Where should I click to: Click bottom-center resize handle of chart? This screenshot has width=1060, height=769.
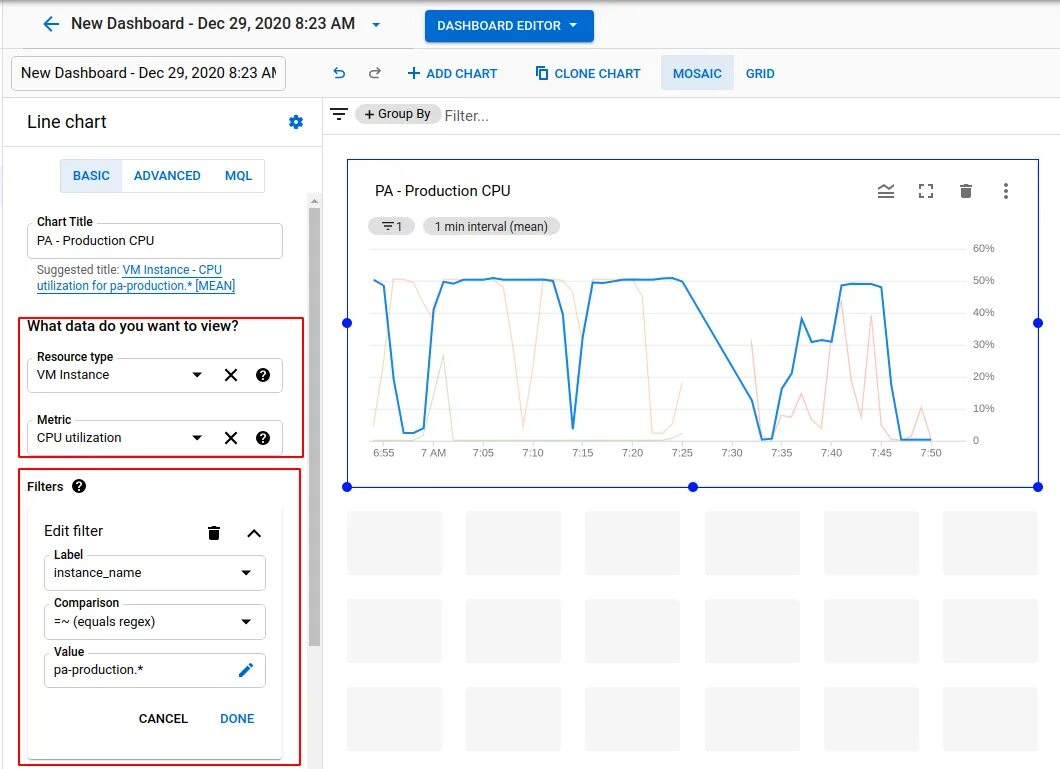[692, 487]
